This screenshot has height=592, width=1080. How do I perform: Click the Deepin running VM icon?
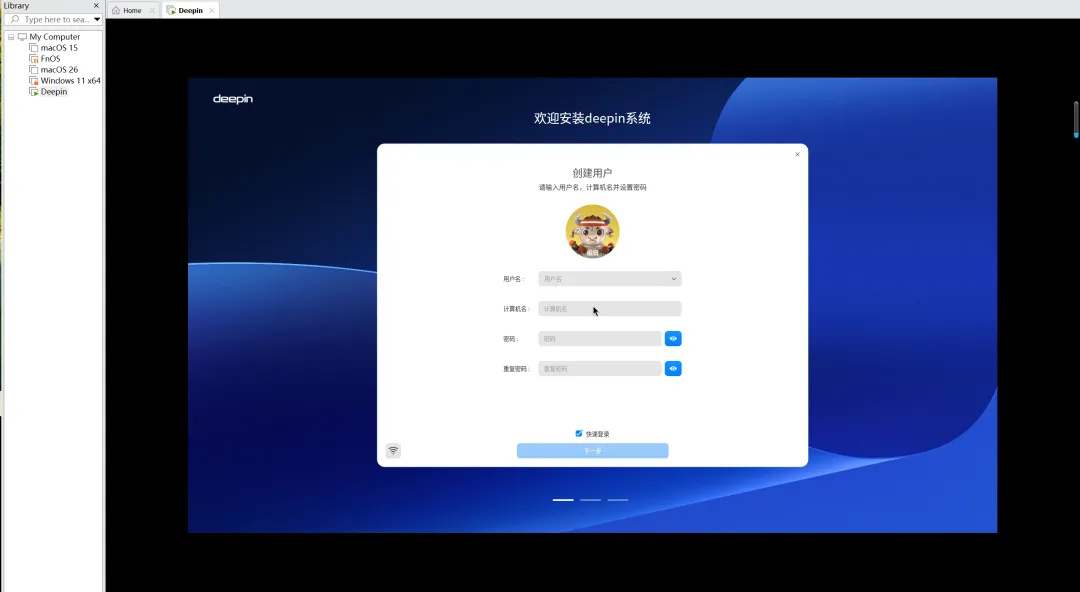tap(34, 92)
